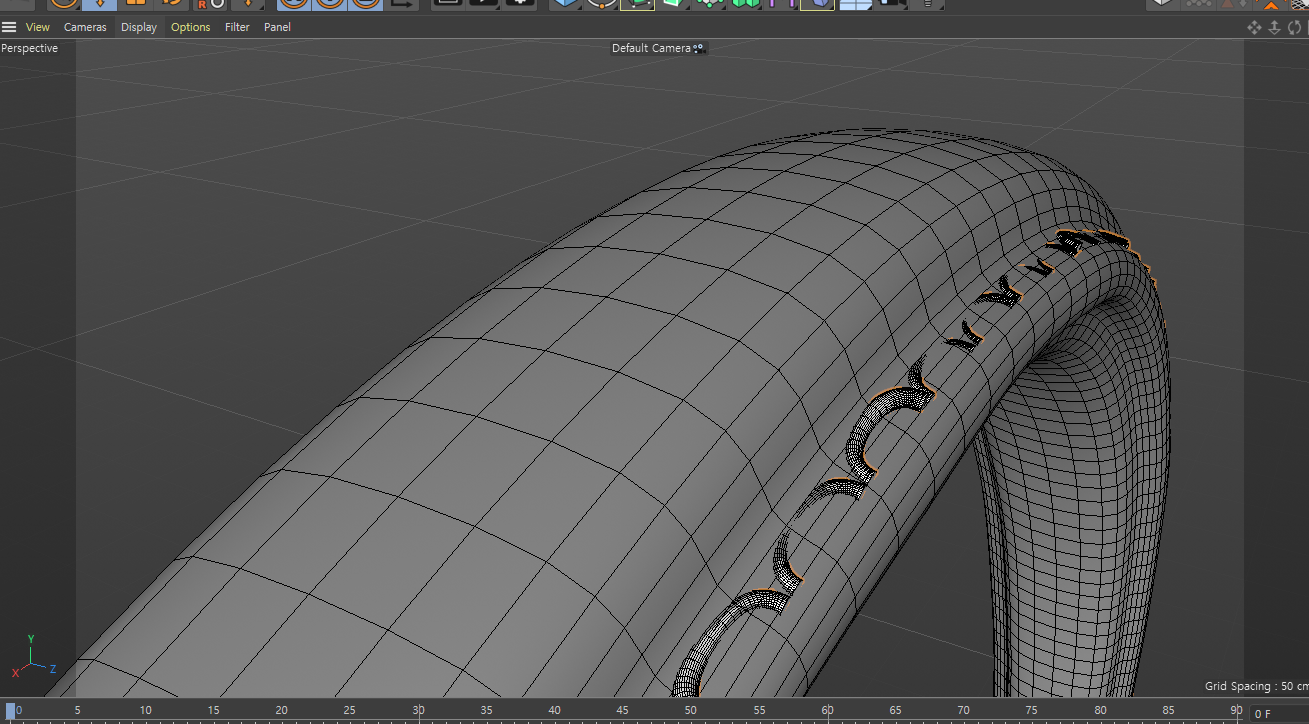Open the Options menu
Viewport: 1309px width, 724px height.
pos(190,27)
